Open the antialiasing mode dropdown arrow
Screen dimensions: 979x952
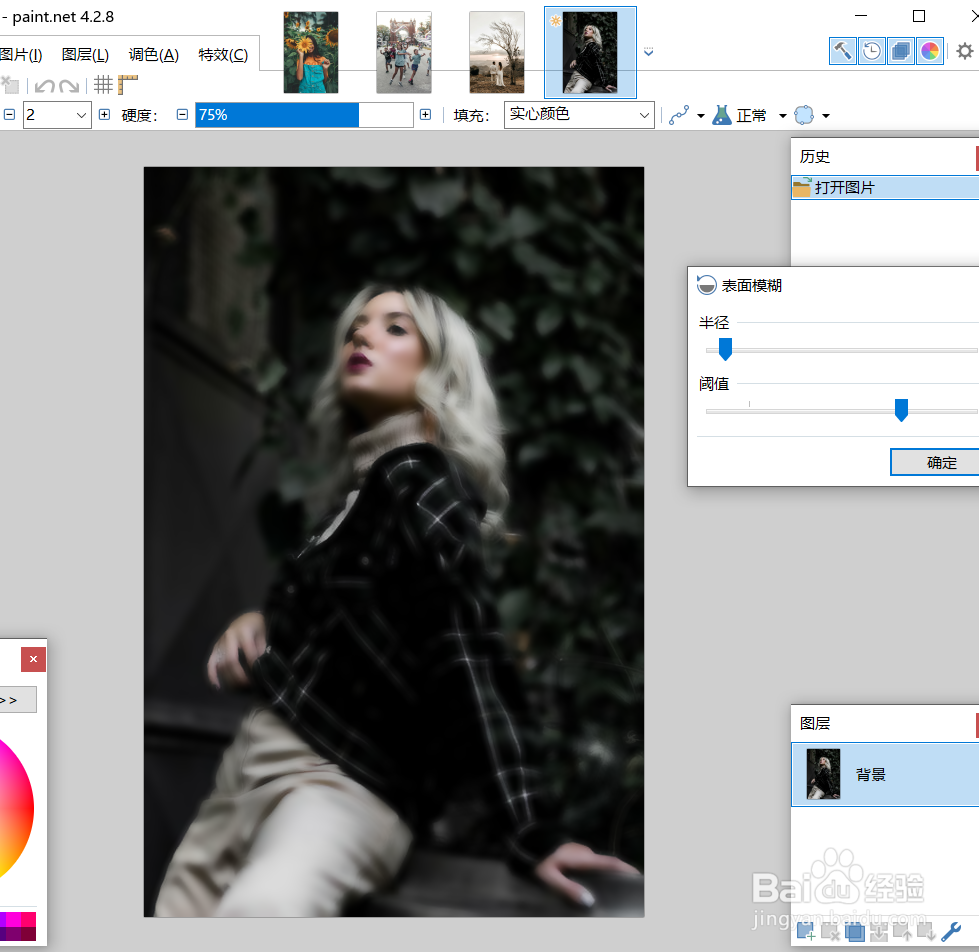701,116
